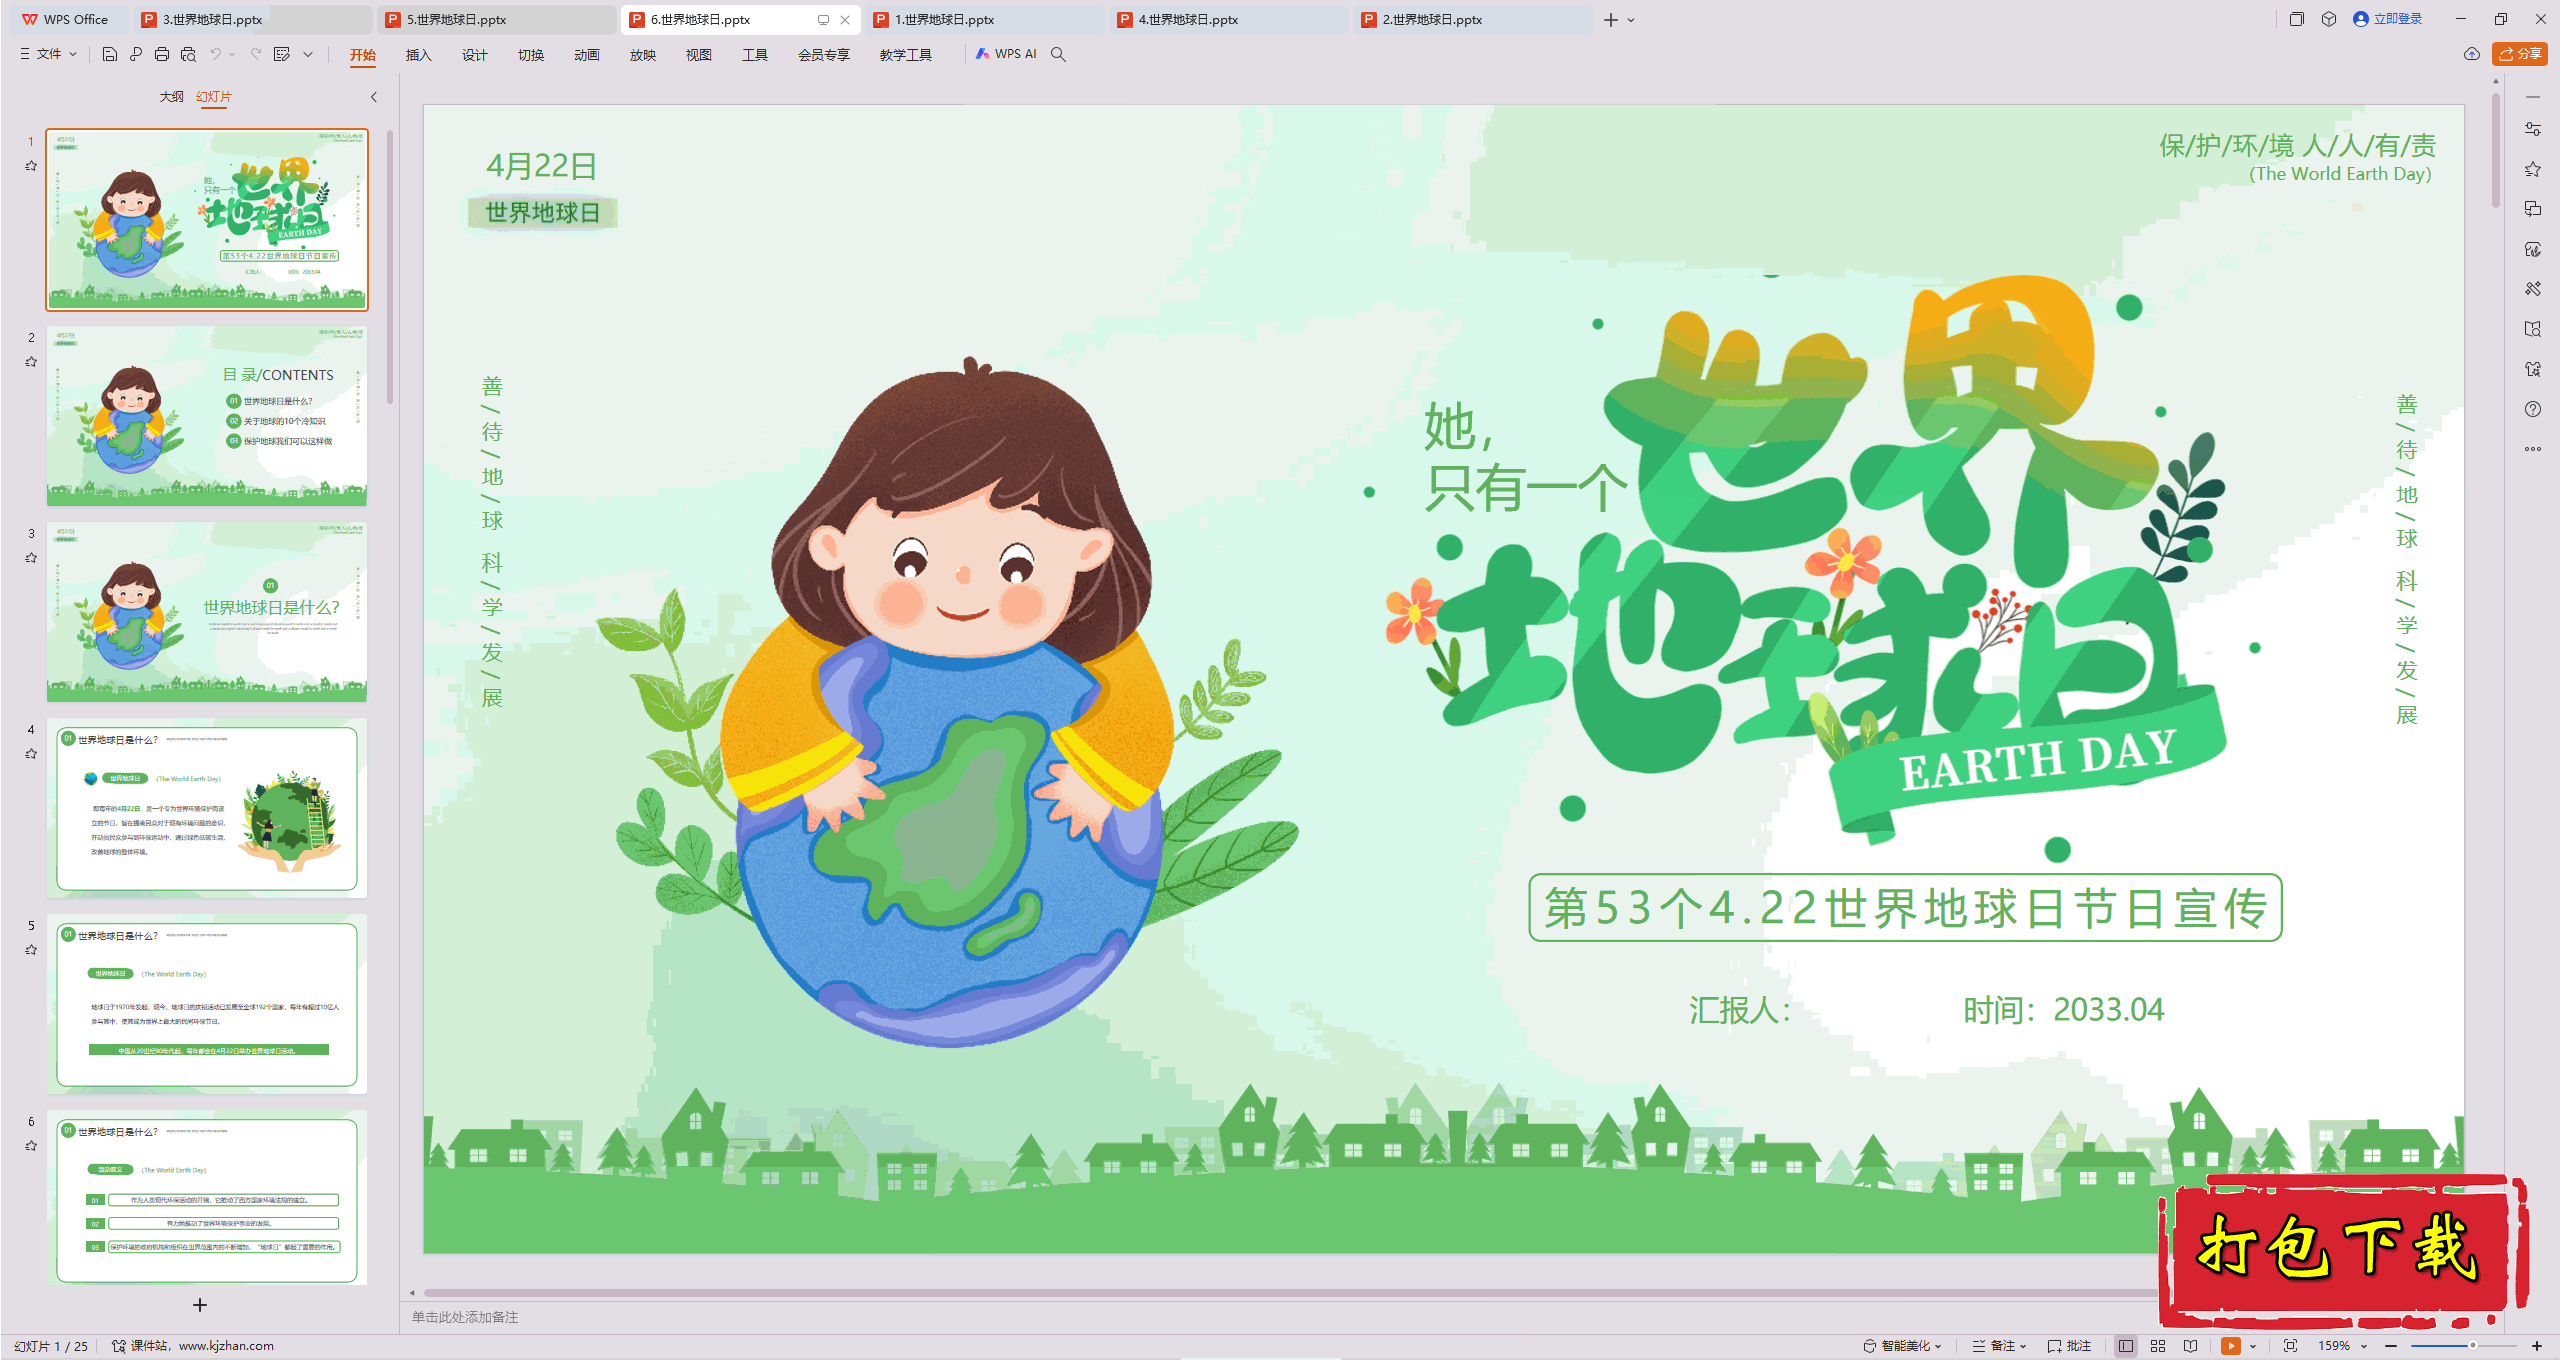Open the magic wand tools icon in sidebar
The image size is (2560, 1360).
tap(2533, 289)
